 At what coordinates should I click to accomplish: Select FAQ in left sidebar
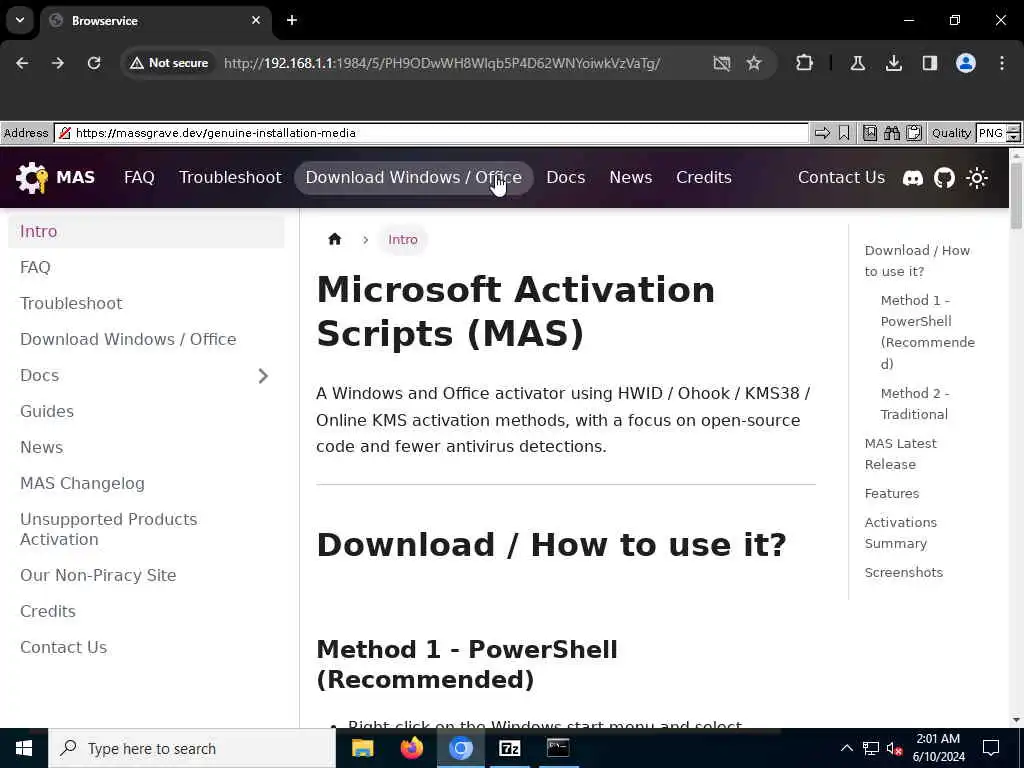tap(146, 267)
